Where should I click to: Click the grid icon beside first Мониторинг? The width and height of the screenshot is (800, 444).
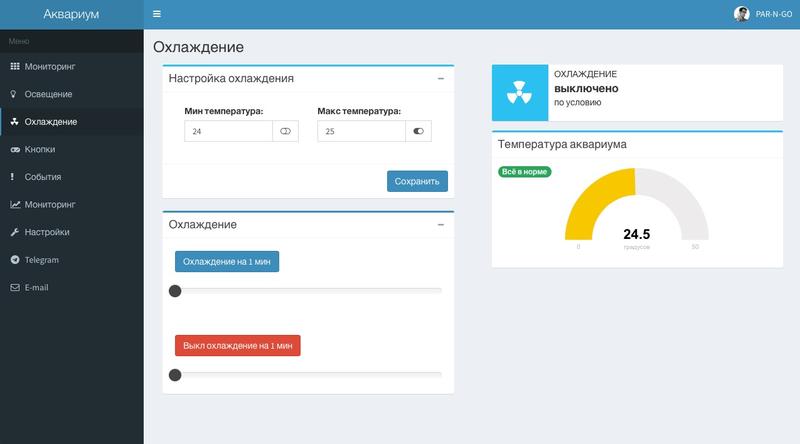click(14, 67)
